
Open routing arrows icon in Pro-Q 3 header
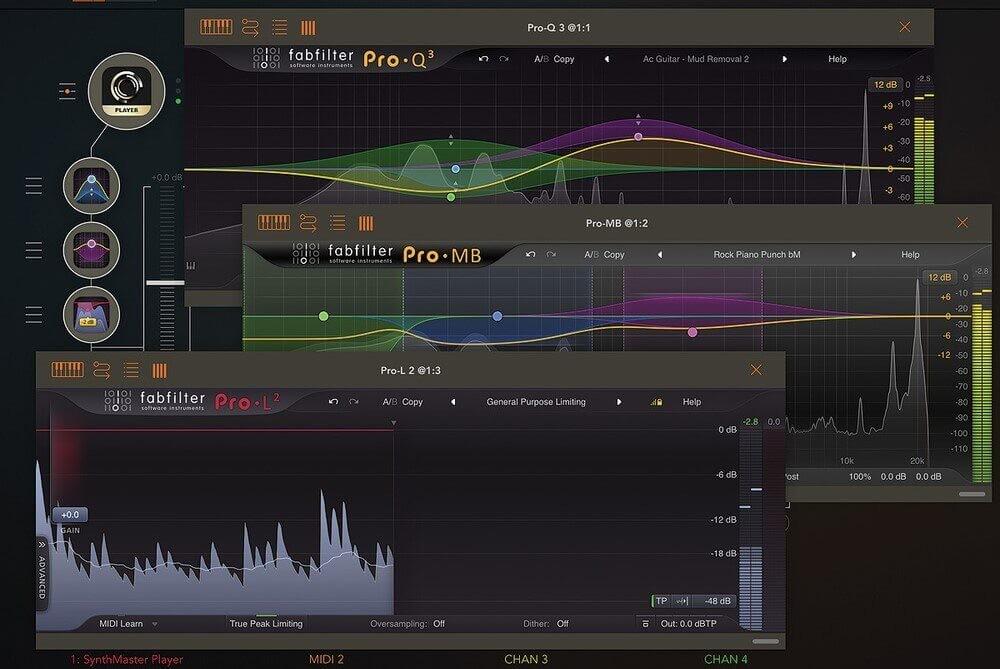pyautogui.click(x=251, y=27)
